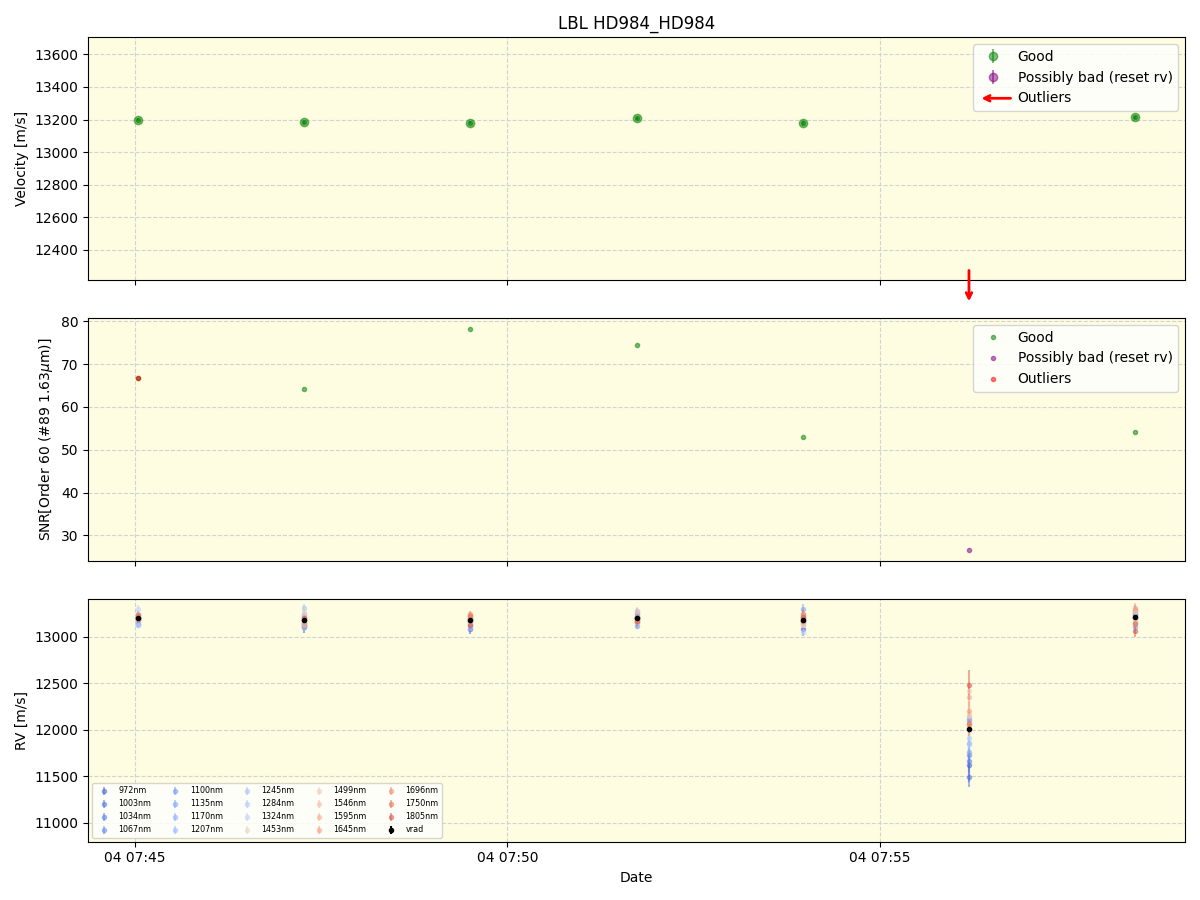
Task: Select the Good entry in the SNR panel legend
Action: (1035, 338)
